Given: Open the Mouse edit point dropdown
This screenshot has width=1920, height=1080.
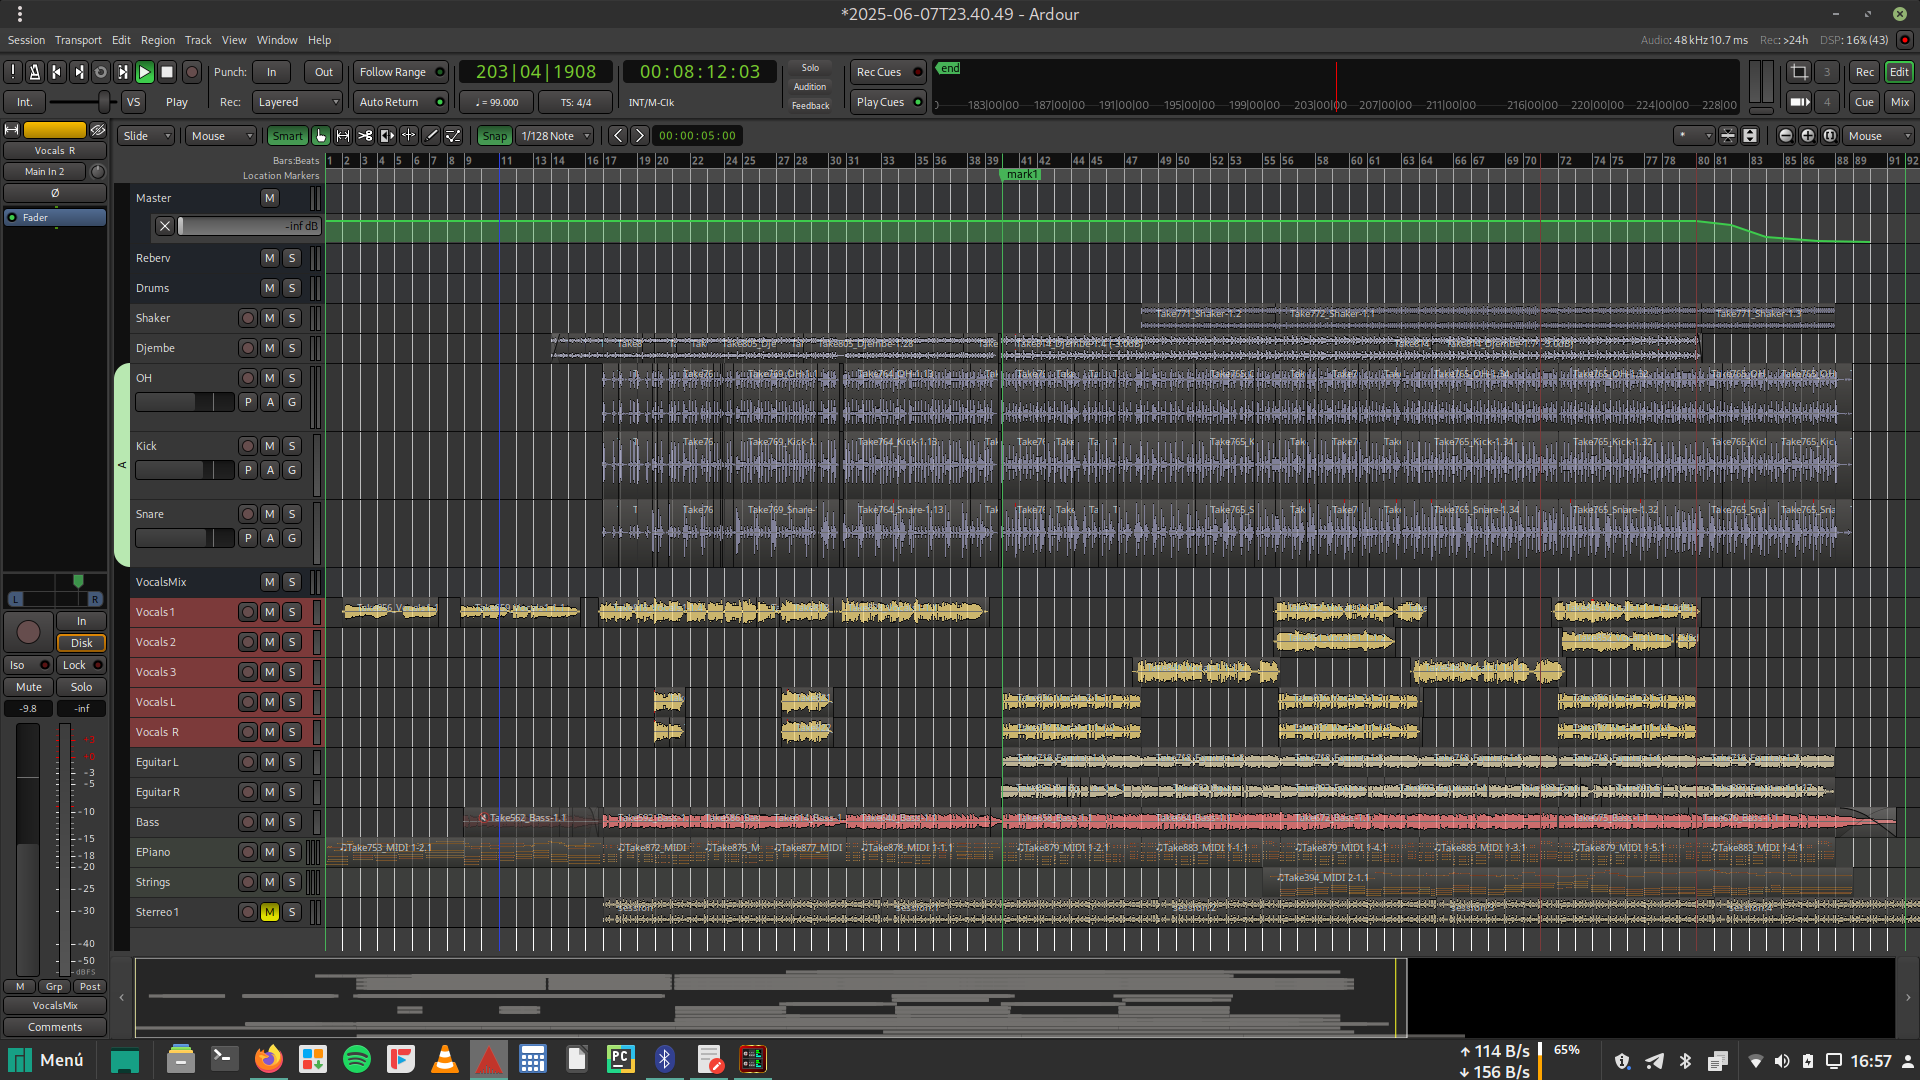Looking at the screenshot, I should pyautogui.click(x=221, y=136).
